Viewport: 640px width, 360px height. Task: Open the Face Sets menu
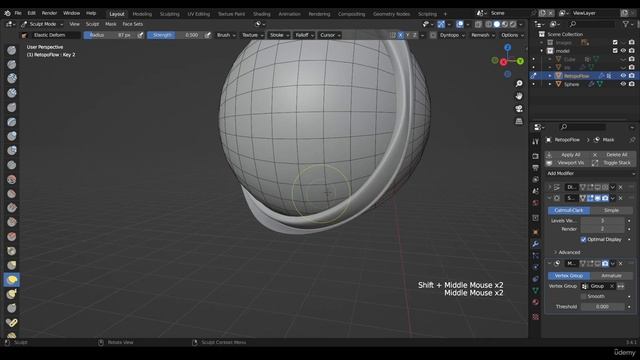coord(133,24)
